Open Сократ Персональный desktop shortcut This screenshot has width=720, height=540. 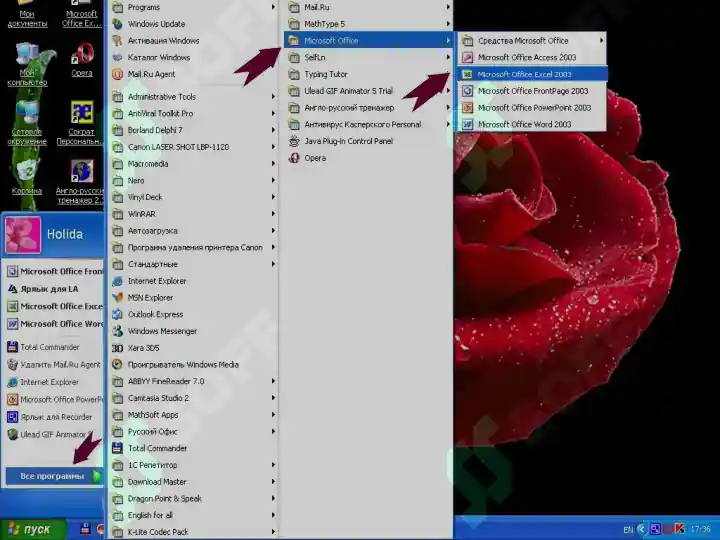click(81, 123)
